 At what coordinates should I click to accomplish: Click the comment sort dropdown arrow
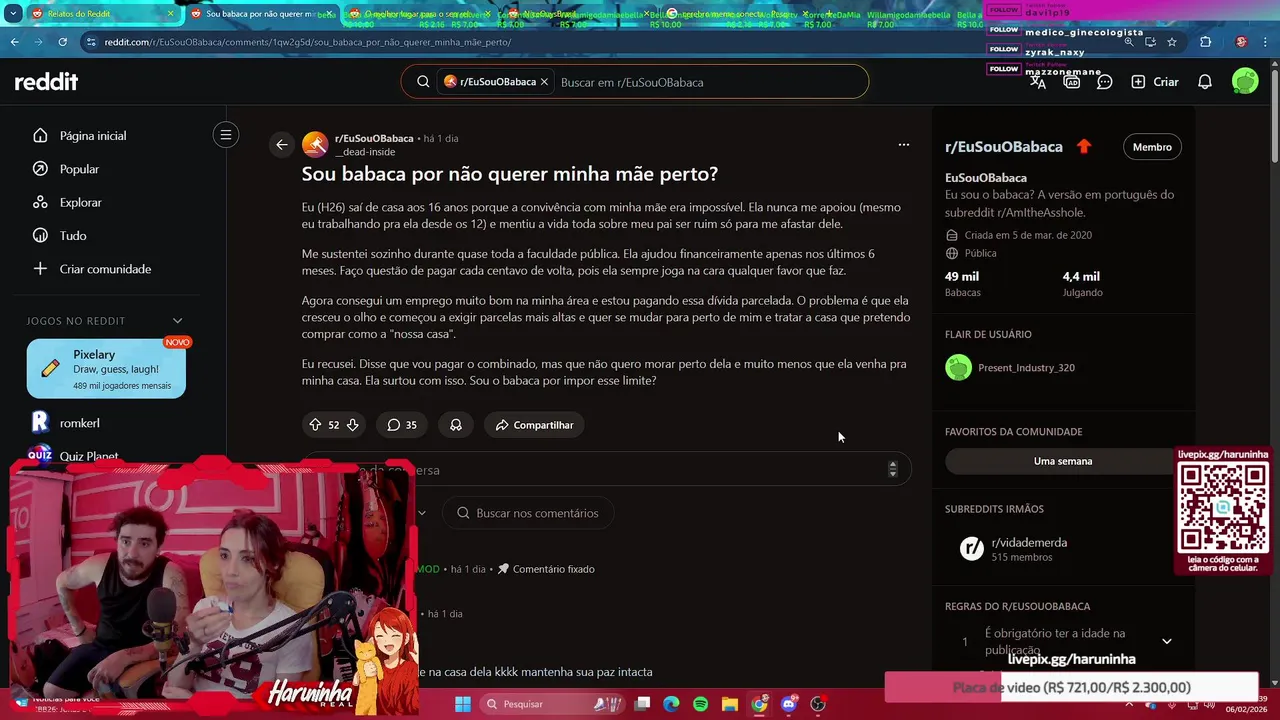coord(421,513)
